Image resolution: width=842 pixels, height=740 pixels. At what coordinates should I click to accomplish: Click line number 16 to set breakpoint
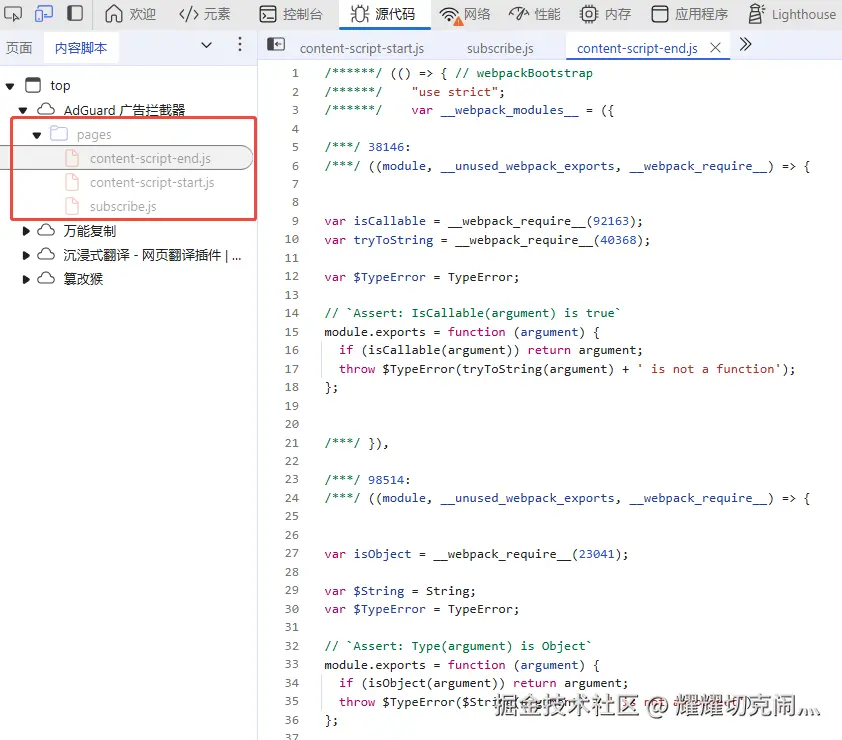pyautogui.click(x=291, y=350)
